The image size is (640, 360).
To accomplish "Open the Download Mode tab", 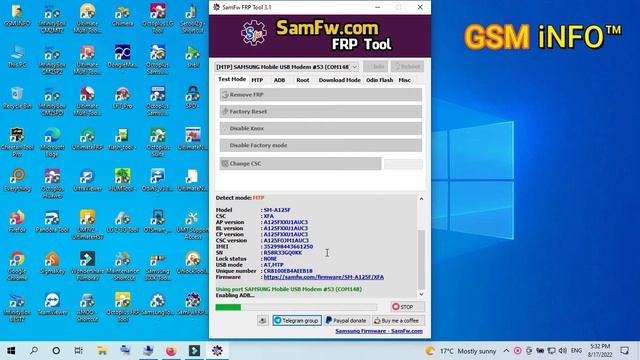I will (340, 80).
